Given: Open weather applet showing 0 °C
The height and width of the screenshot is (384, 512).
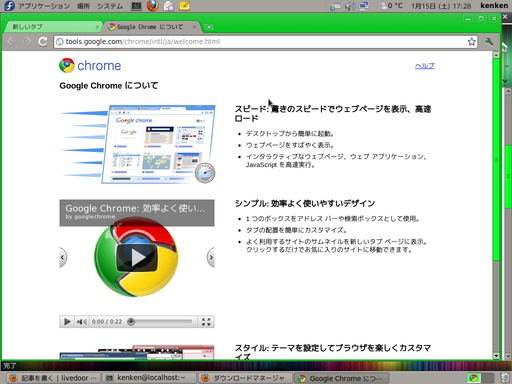Looking at the screenshot, I should 391,6.
